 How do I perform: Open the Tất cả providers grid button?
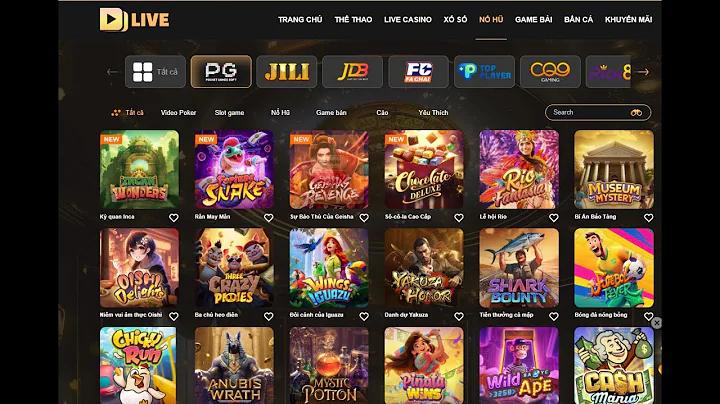[x=155, y=72]
